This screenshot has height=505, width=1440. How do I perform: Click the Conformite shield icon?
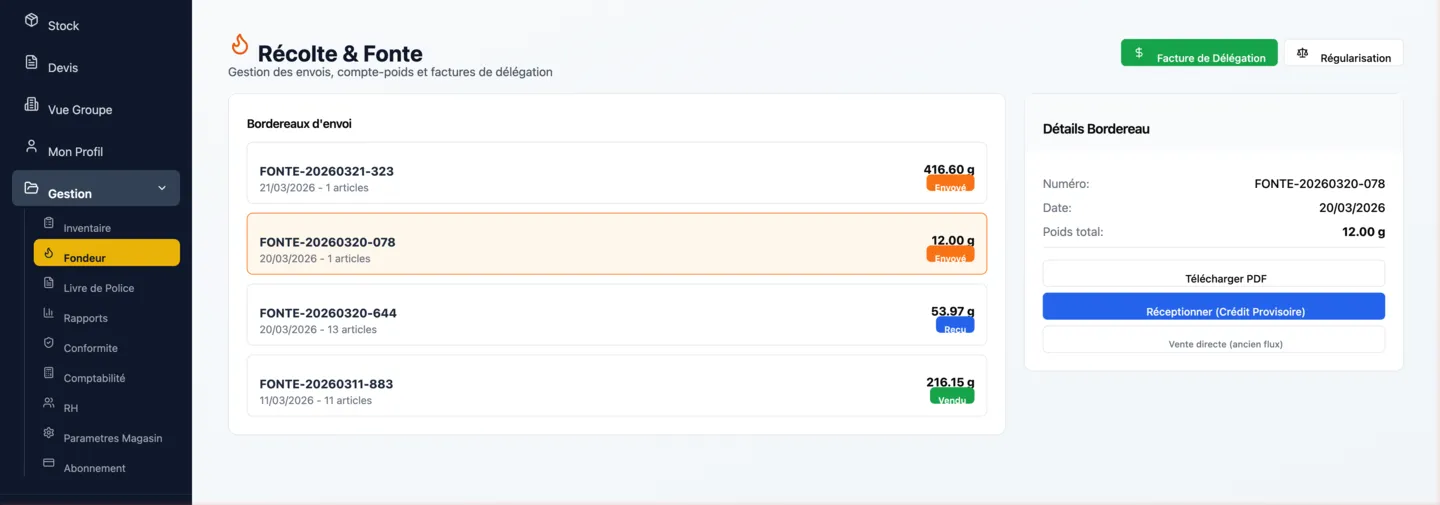click(48, 343)
